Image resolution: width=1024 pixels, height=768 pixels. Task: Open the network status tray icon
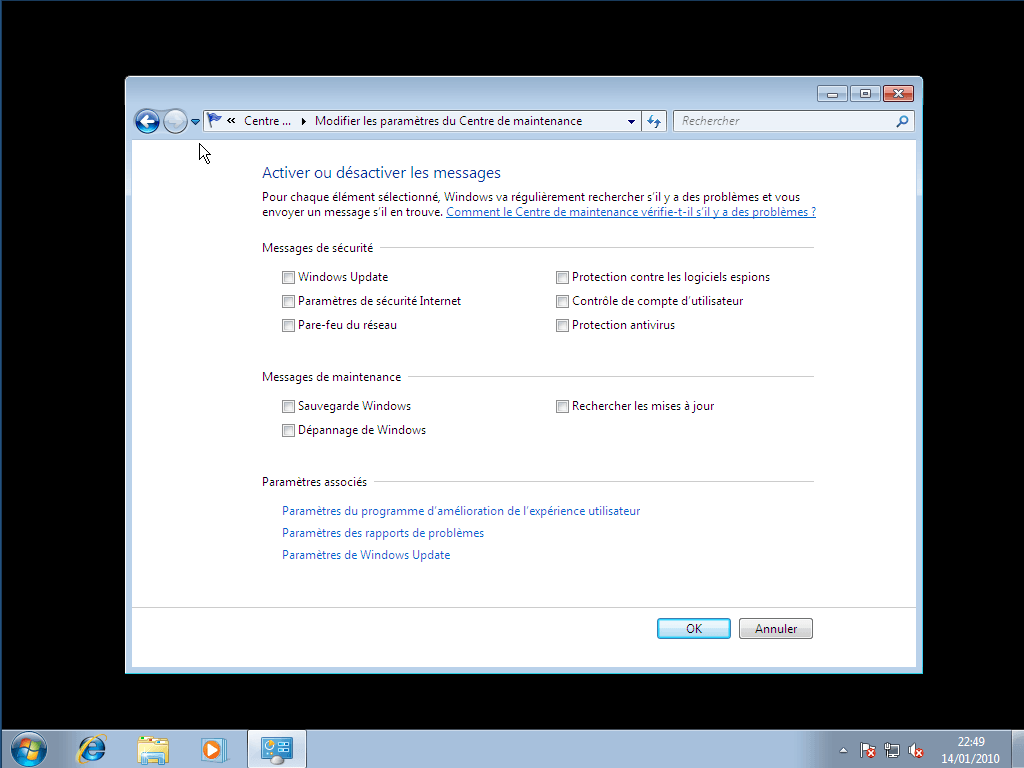click(891, 750)
